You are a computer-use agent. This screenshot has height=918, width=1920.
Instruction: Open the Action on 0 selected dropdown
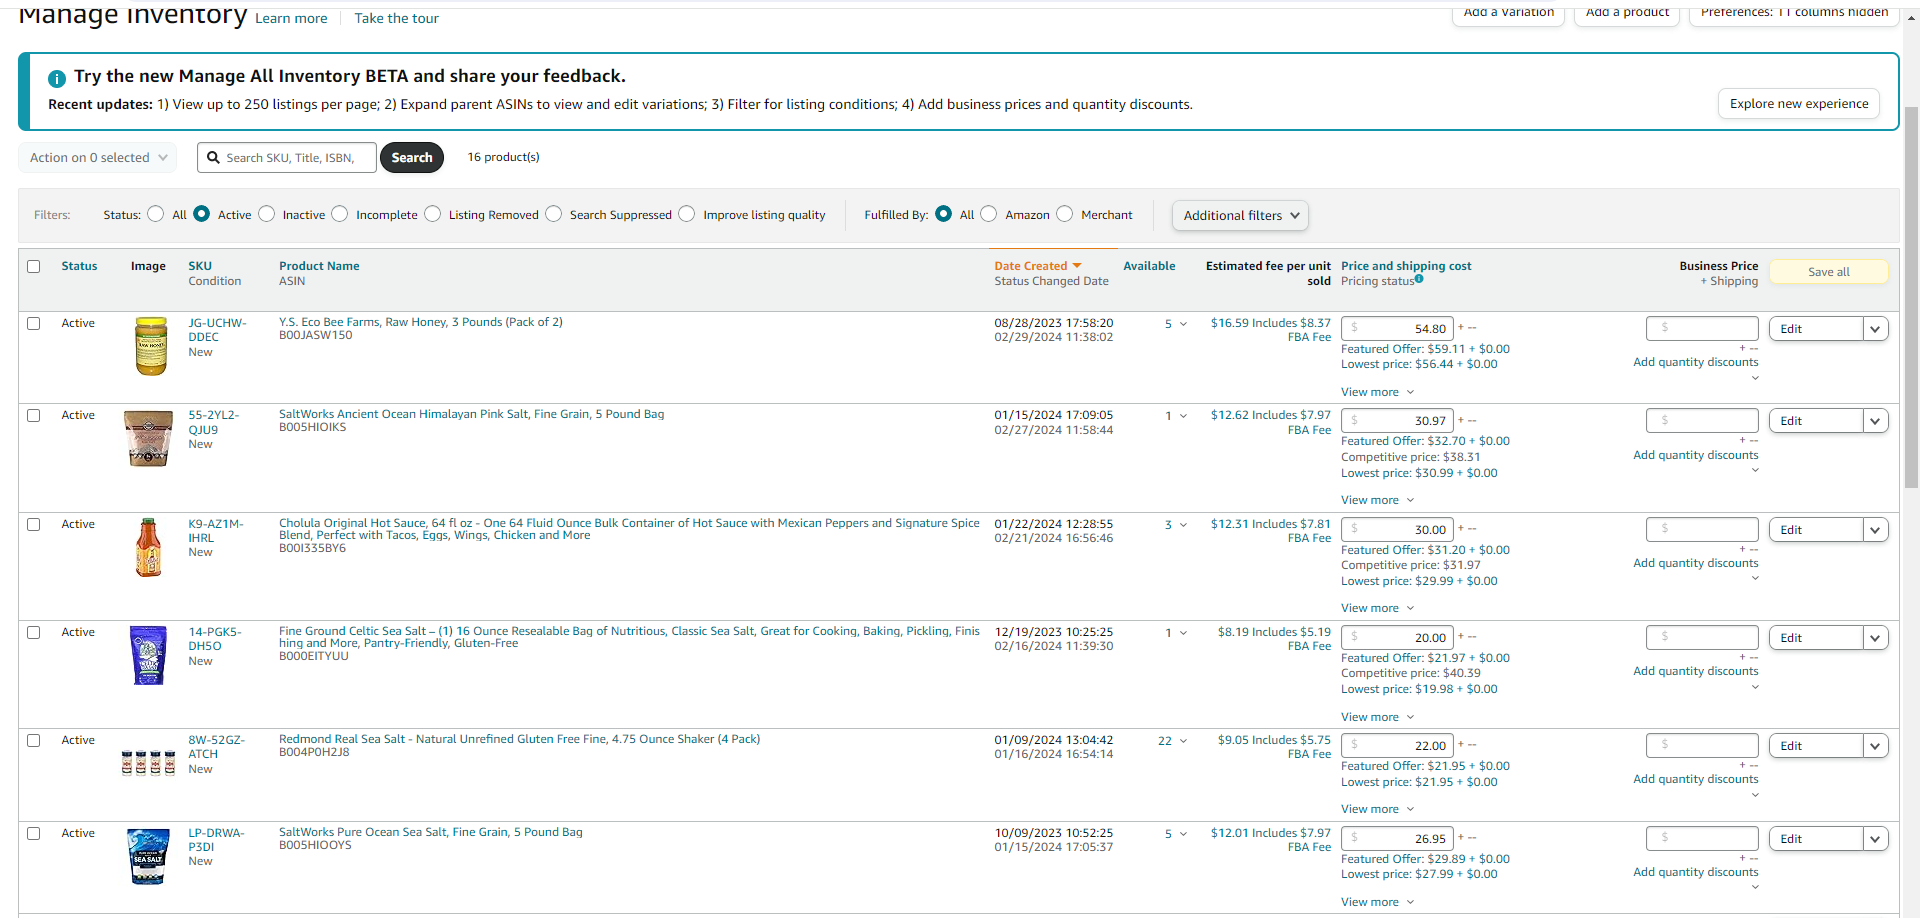98,157
